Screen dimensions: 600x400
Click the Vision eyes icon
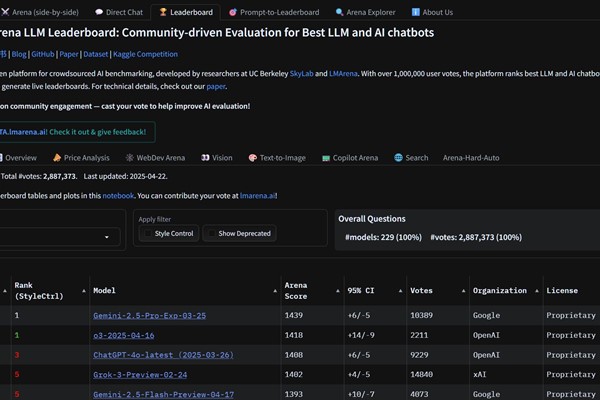click(205, 158)
